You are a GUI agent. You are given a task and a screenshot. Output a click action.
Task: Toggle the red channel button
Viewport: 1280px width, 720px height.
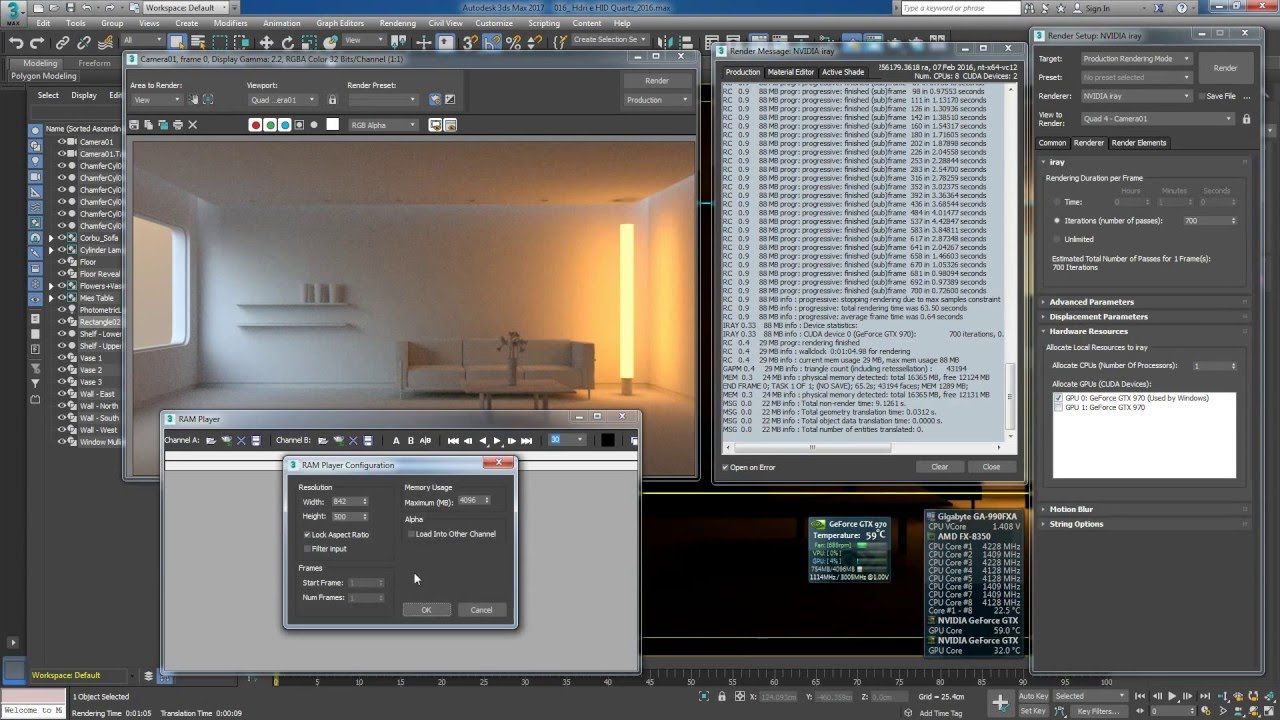[x=255, y=125]
